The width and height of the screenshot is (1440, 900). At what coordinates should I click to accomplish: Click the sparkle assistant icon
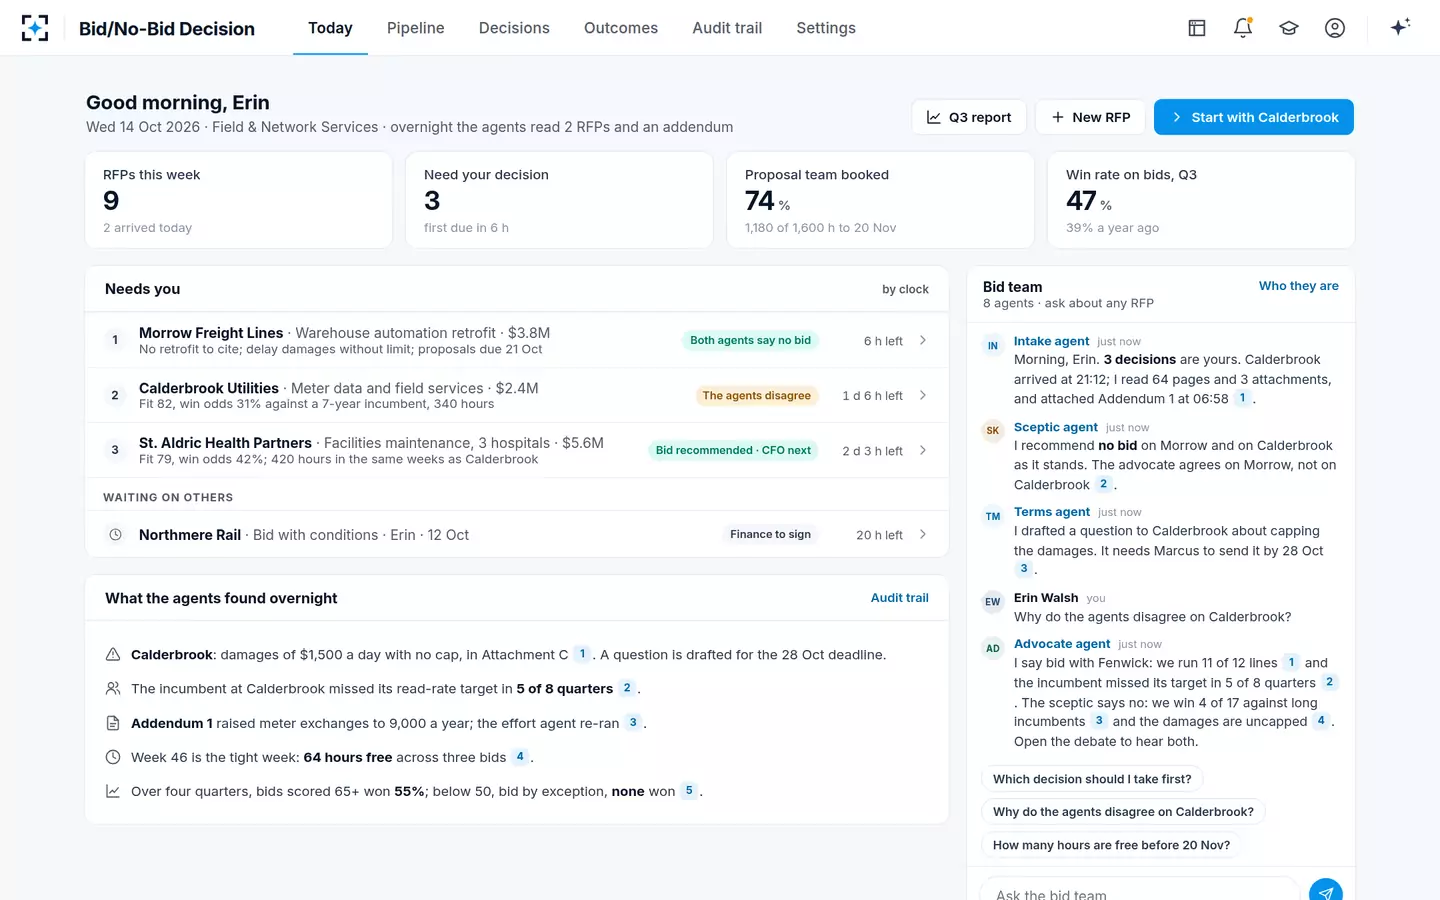pos(1400,27)
